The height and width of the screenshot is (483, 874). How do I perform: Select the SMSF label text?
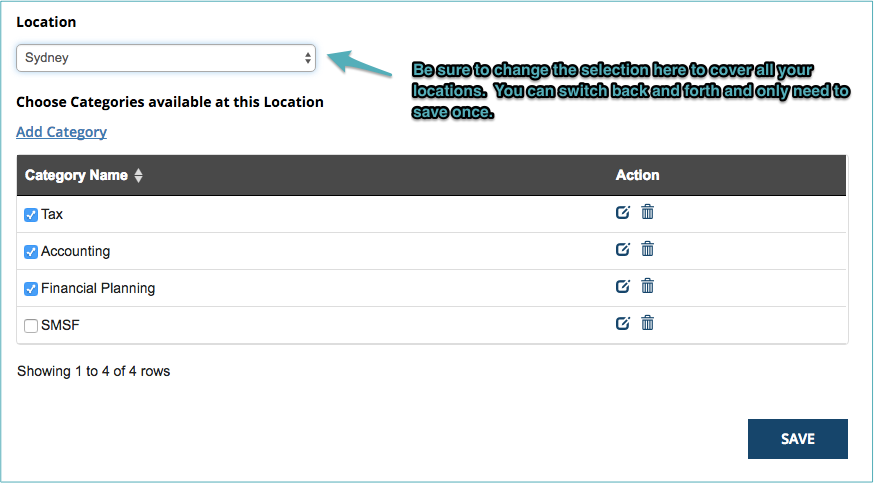pyautogui.click(x=60, y=325)
